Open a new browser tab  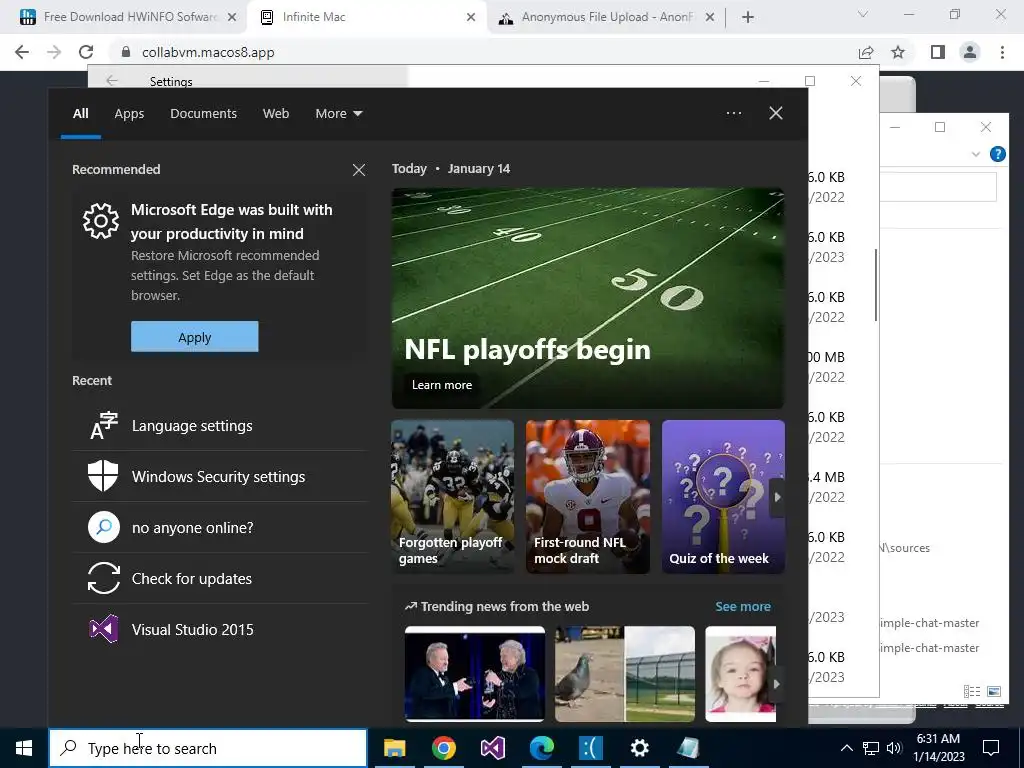(x=748, y=17)
